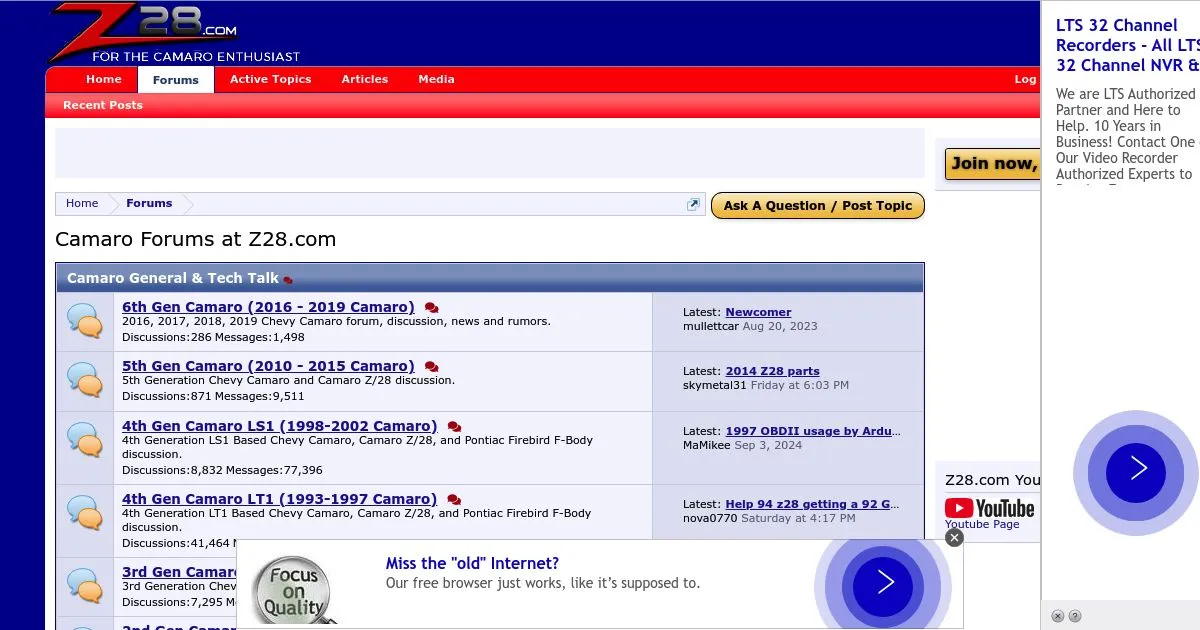Image resolution: width=1200 pixels, height=630 pixels.
Task: Click the 6th Gen Camaro forum bubble icon
Action: (x=85, y=321)
